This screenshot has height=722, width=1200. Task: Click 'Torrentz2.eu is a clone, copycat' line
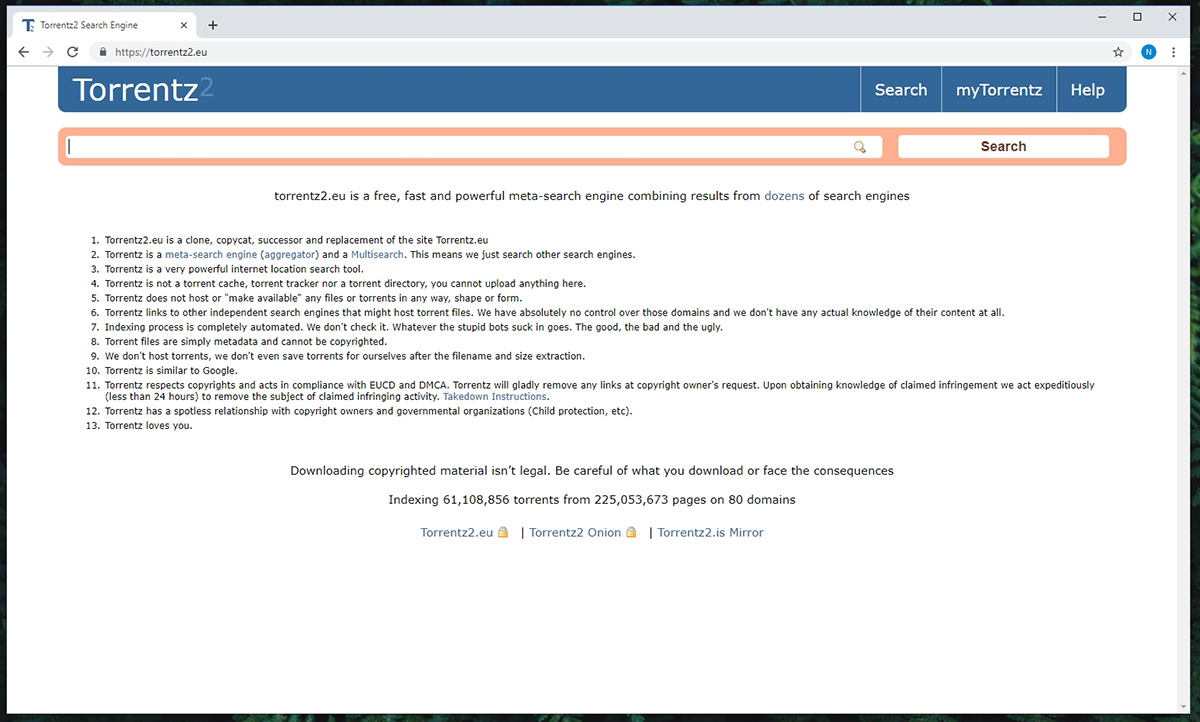(x=296, y=240)
